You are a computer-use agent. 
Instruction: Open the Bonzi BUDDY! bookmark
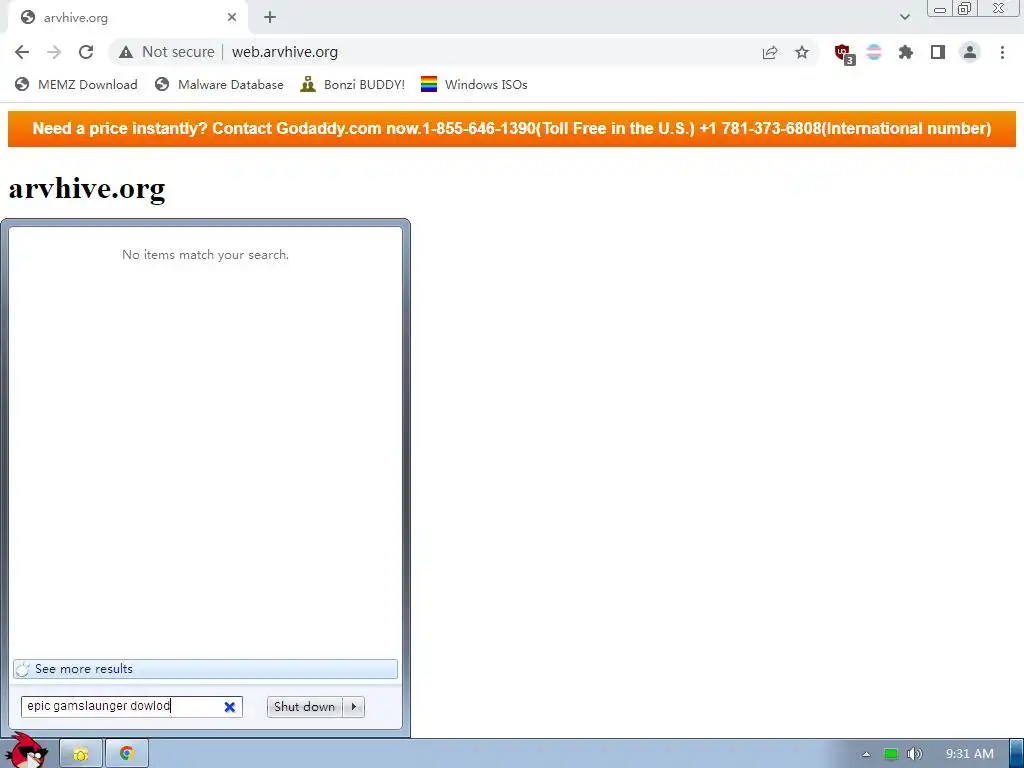click(353, 85)
